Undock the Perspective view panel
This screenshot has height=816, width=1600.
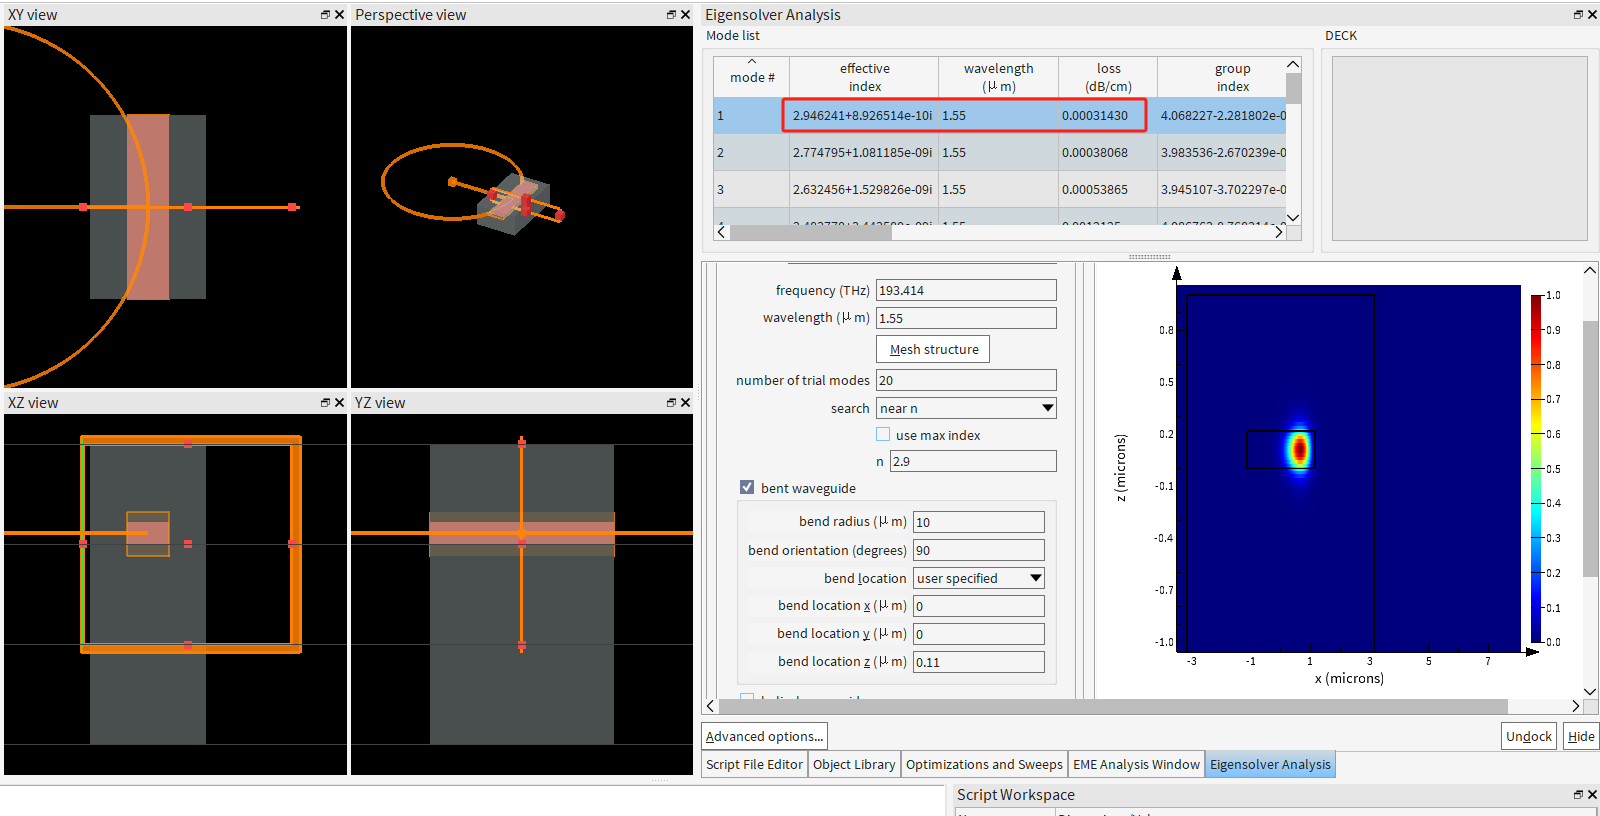(671, 15)
